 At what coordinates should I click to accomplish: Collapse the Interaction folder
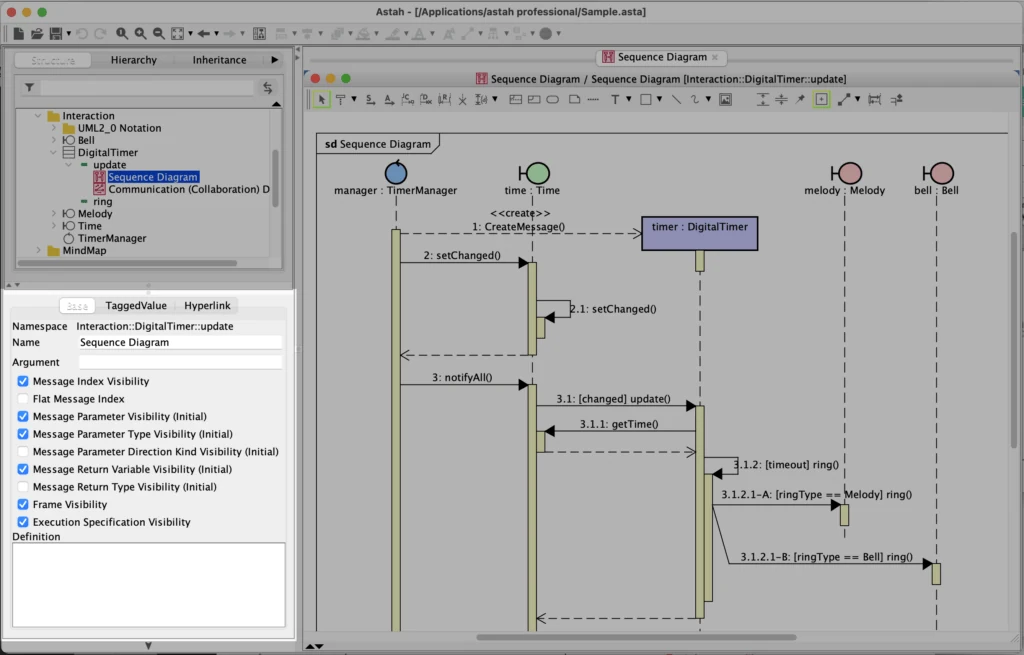click(38, 116)
